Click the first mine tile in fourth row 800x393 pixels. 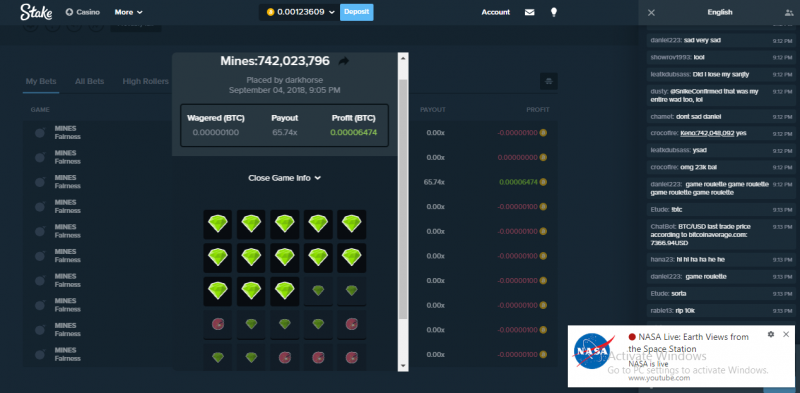[218, 324]
